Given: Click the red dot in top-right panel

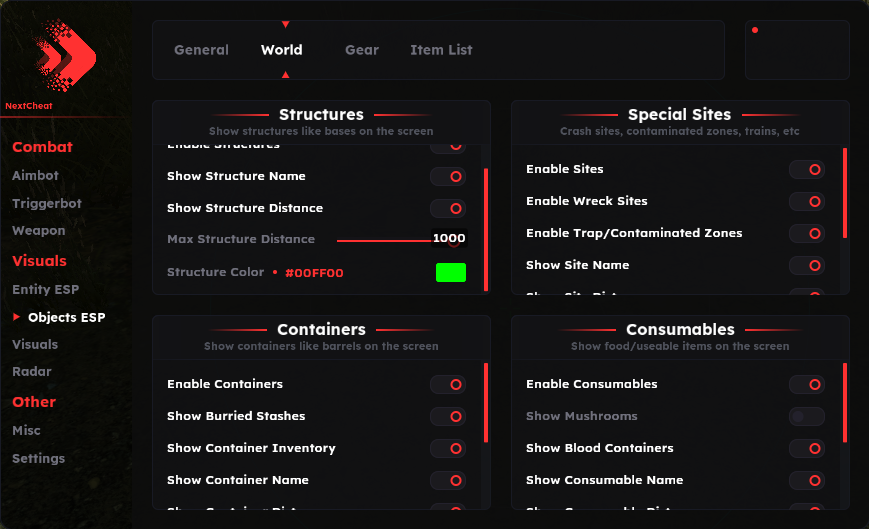Looking at the screenshot, I should [x=754, y=30].
